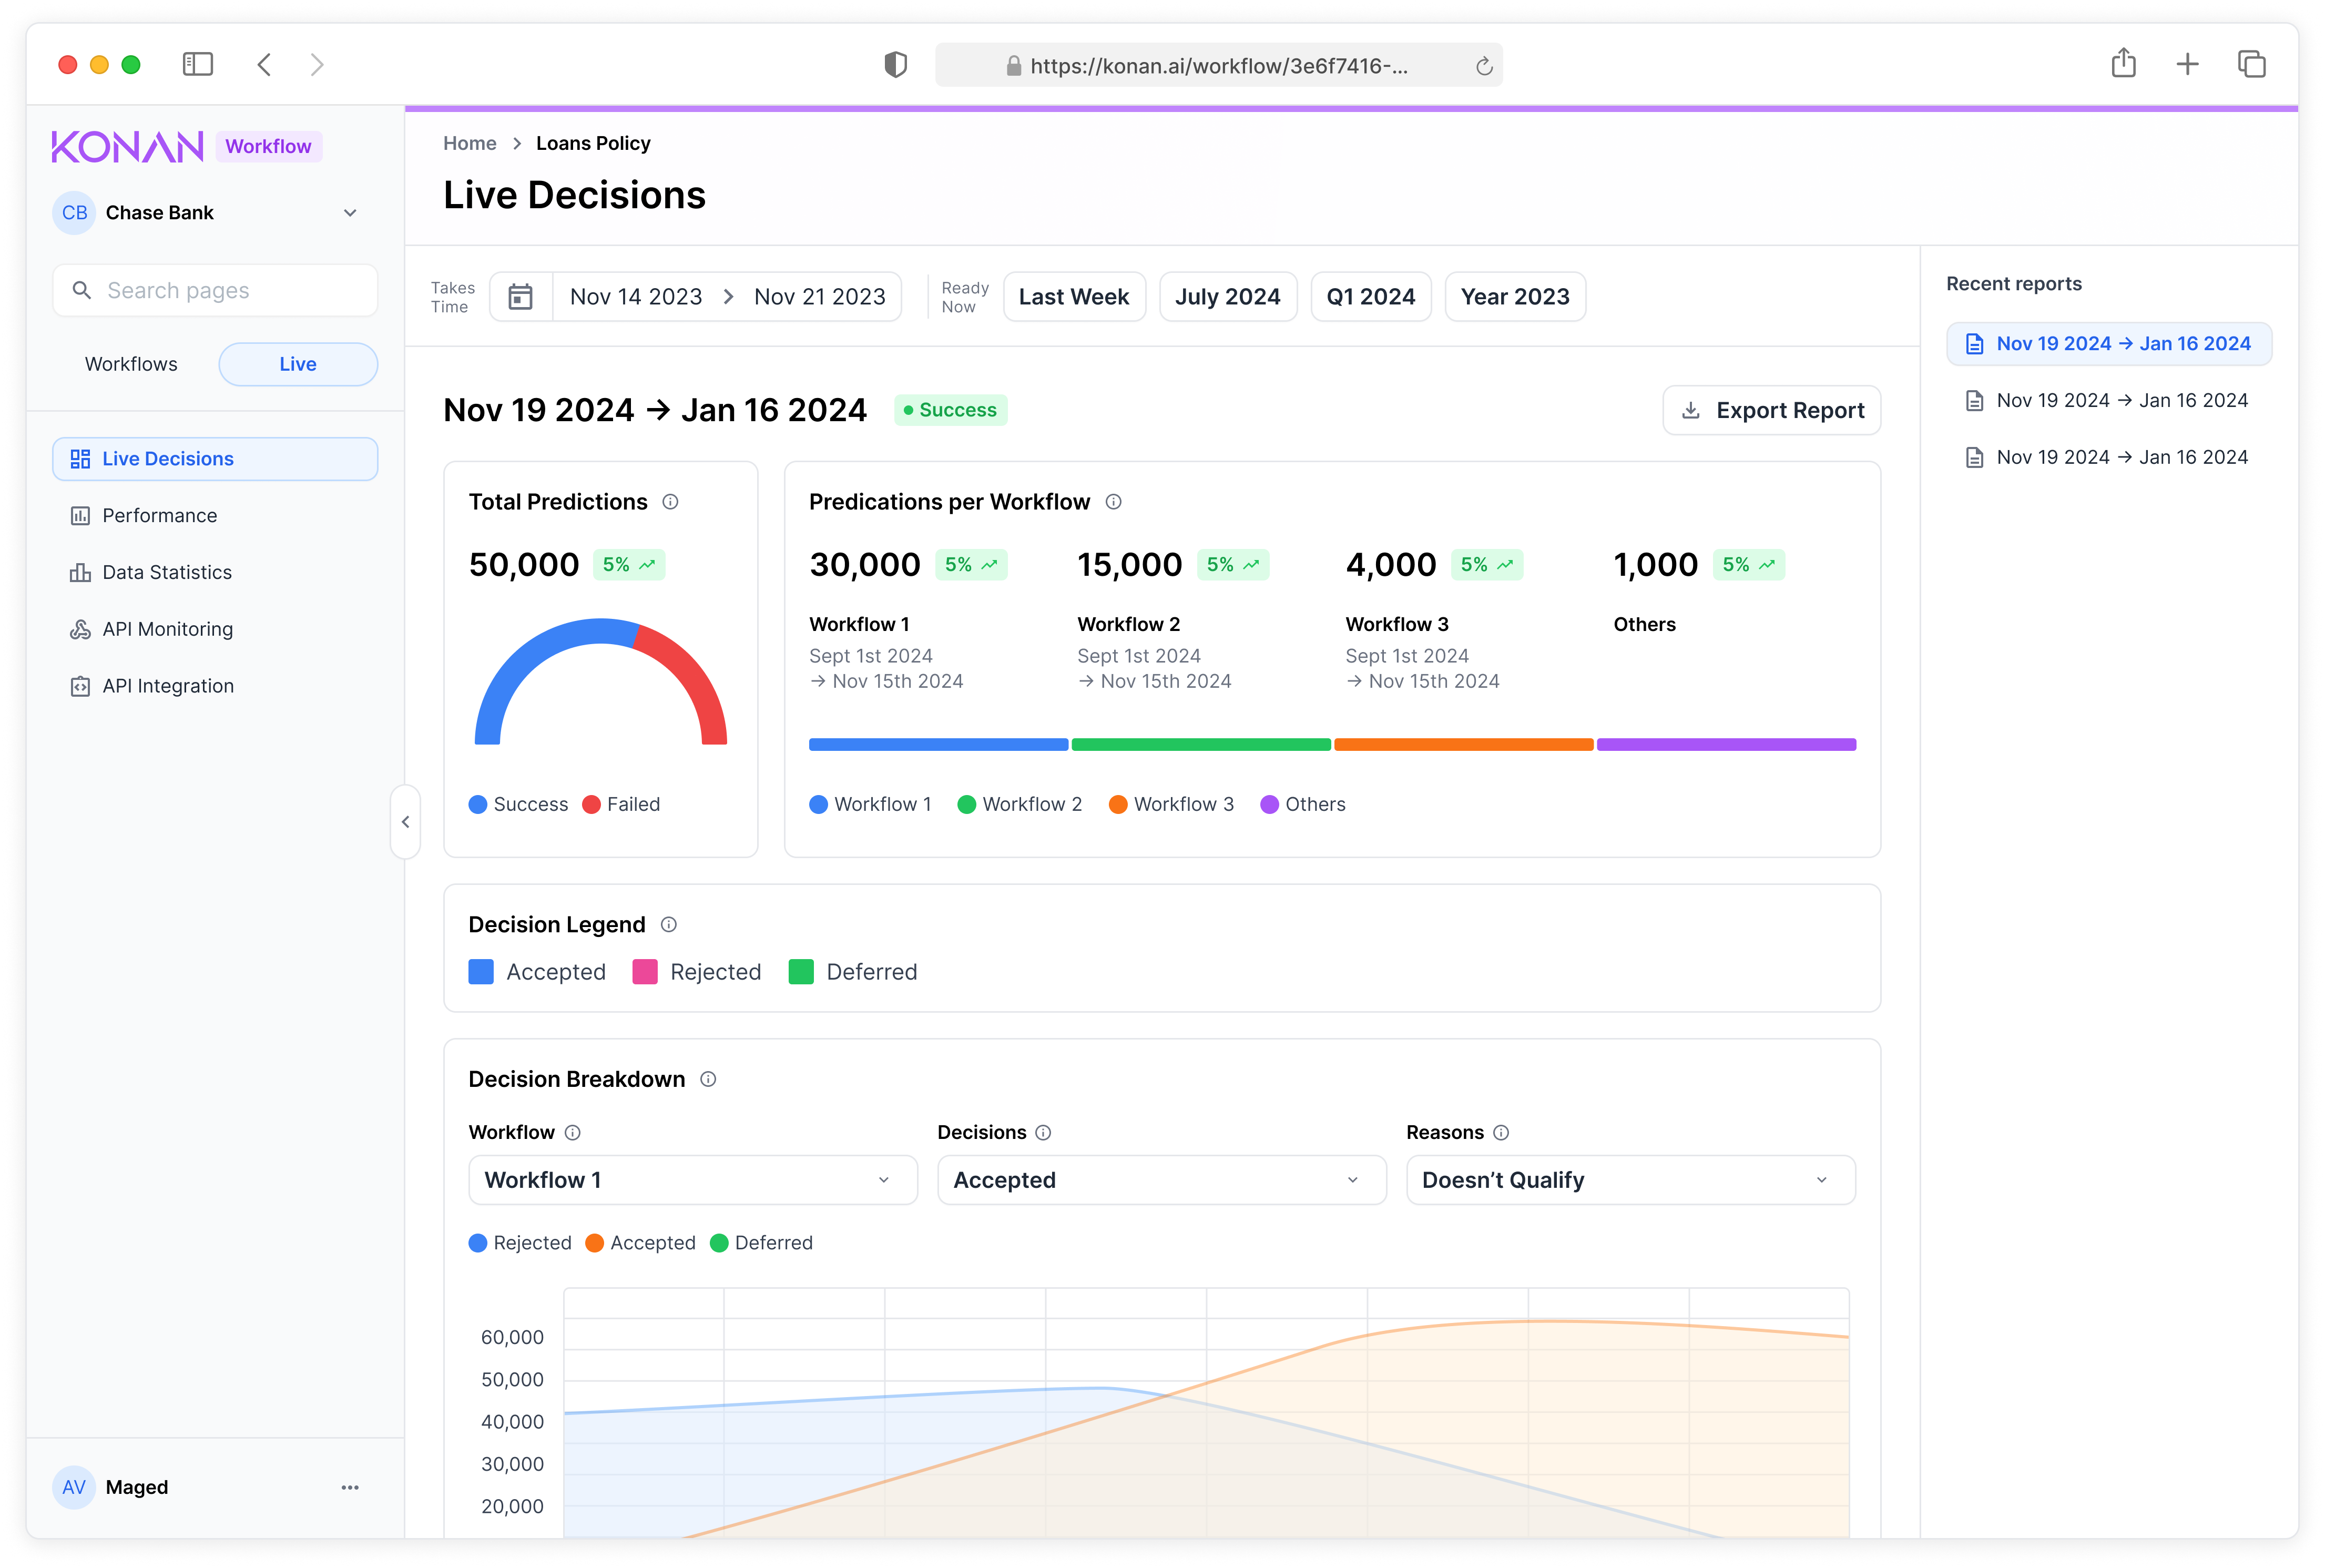Image resolution: width=2325 pixels, height=1568 pixels.
Task: Open Performance in the sidebar
Action: coord(159,516)
